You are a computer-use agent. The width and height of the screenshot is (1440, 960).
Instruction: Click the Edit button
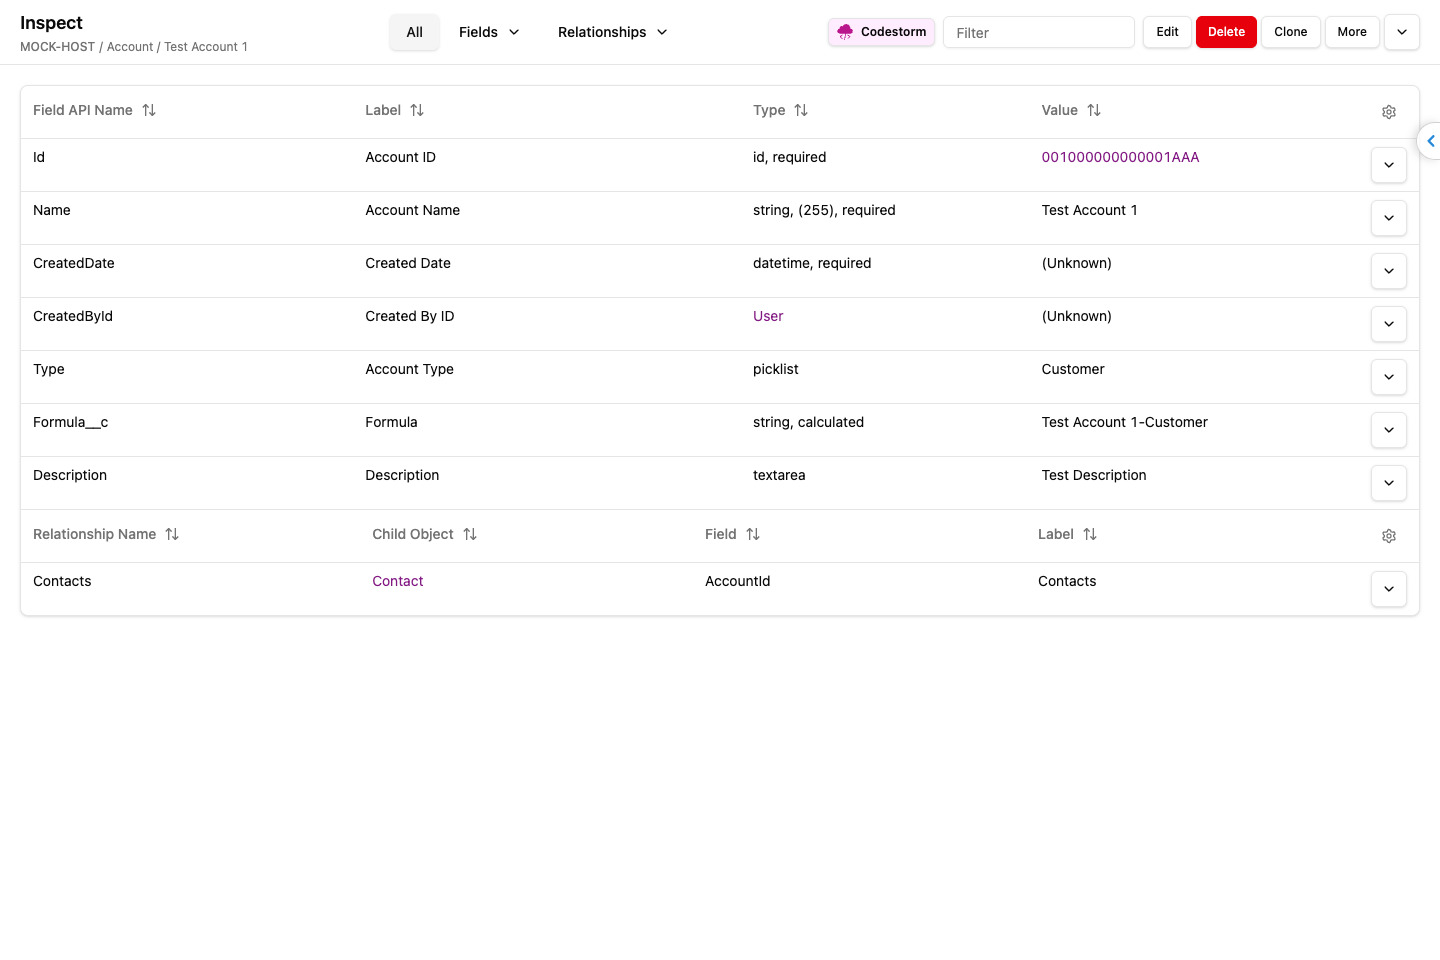tap(1167, 32)
